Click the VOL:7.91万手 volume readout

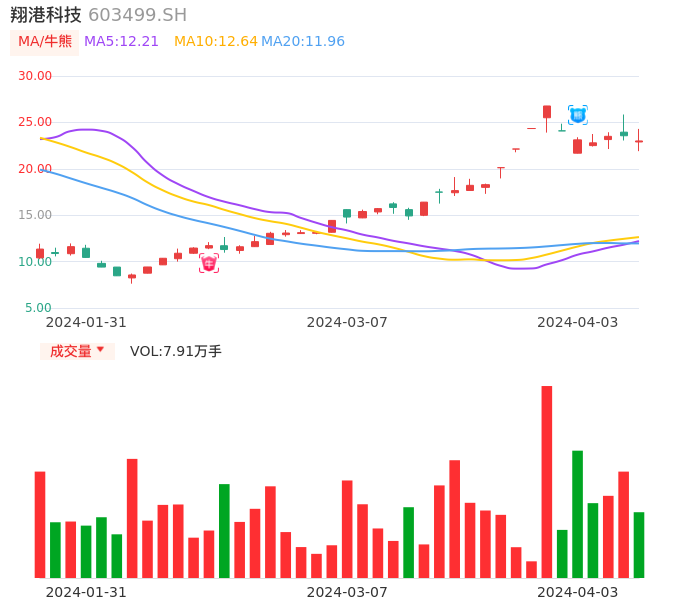[x=175, y=351]
